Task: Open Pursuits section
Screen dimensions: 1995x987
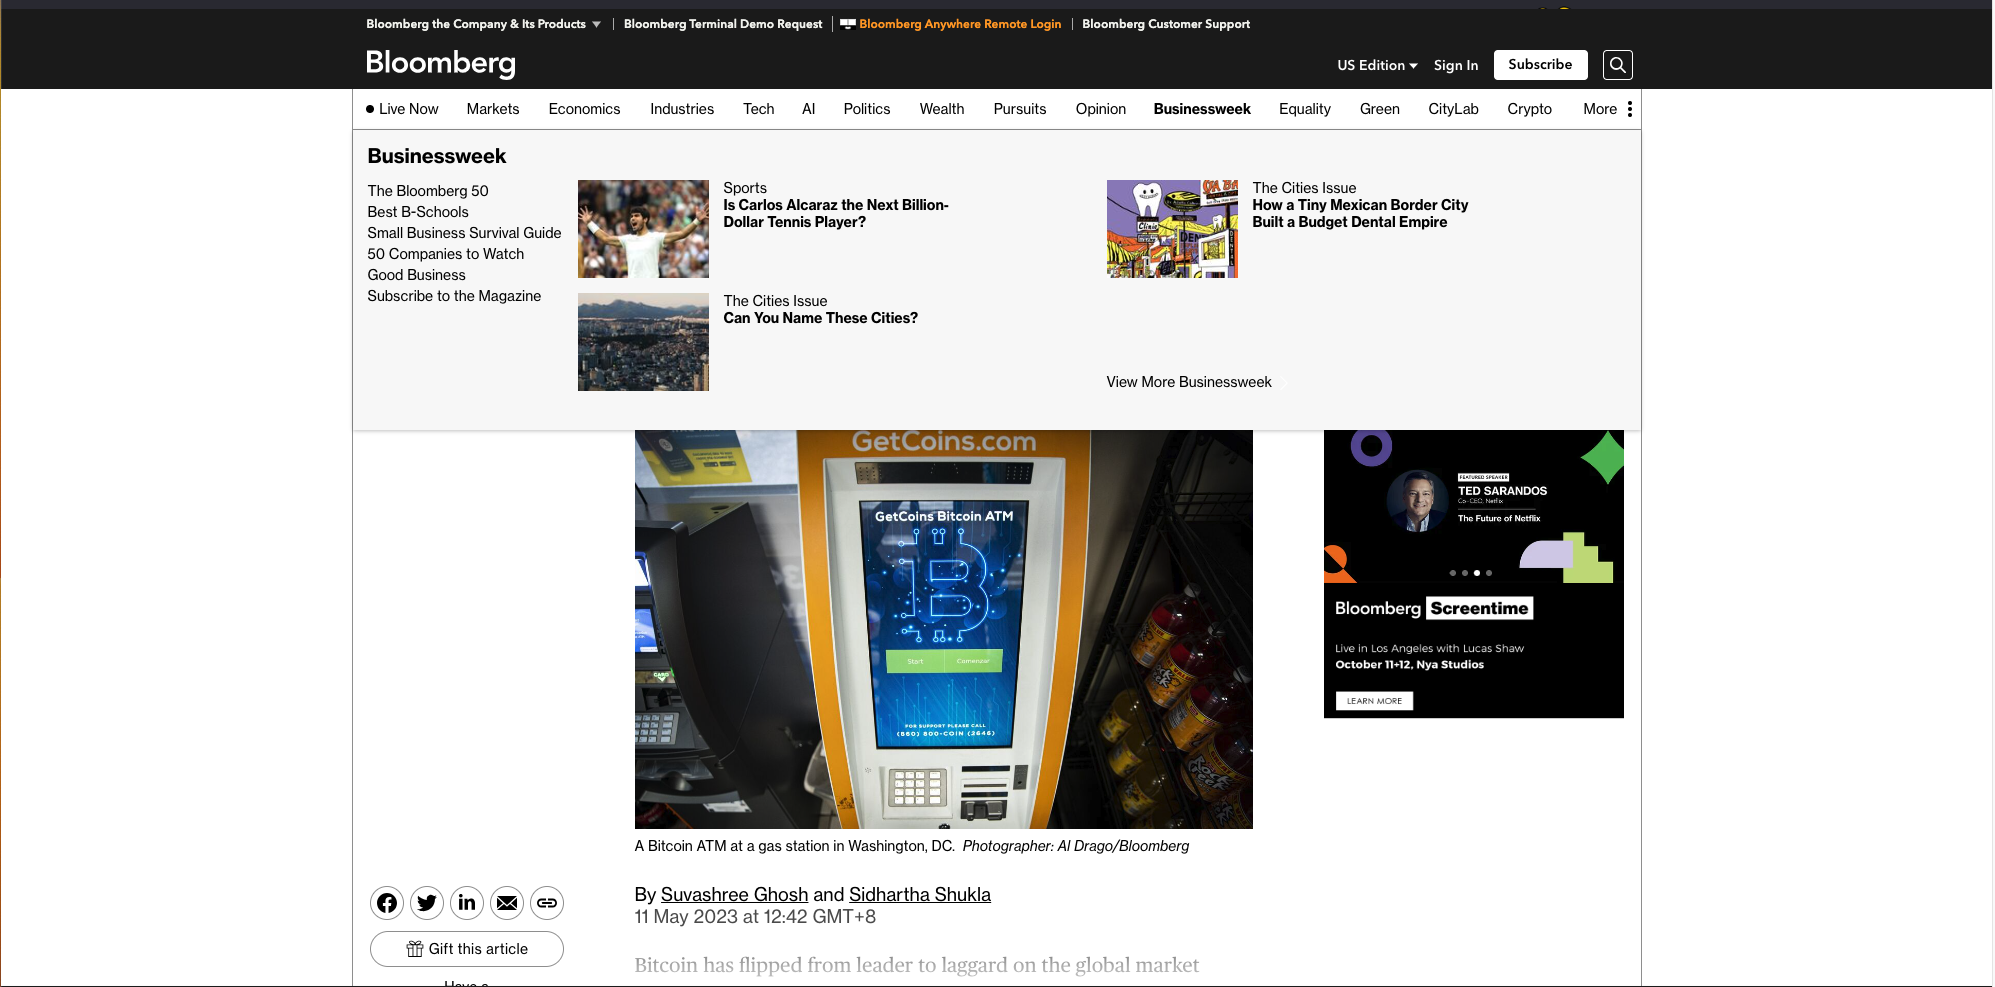Action: click(1020, 109)
